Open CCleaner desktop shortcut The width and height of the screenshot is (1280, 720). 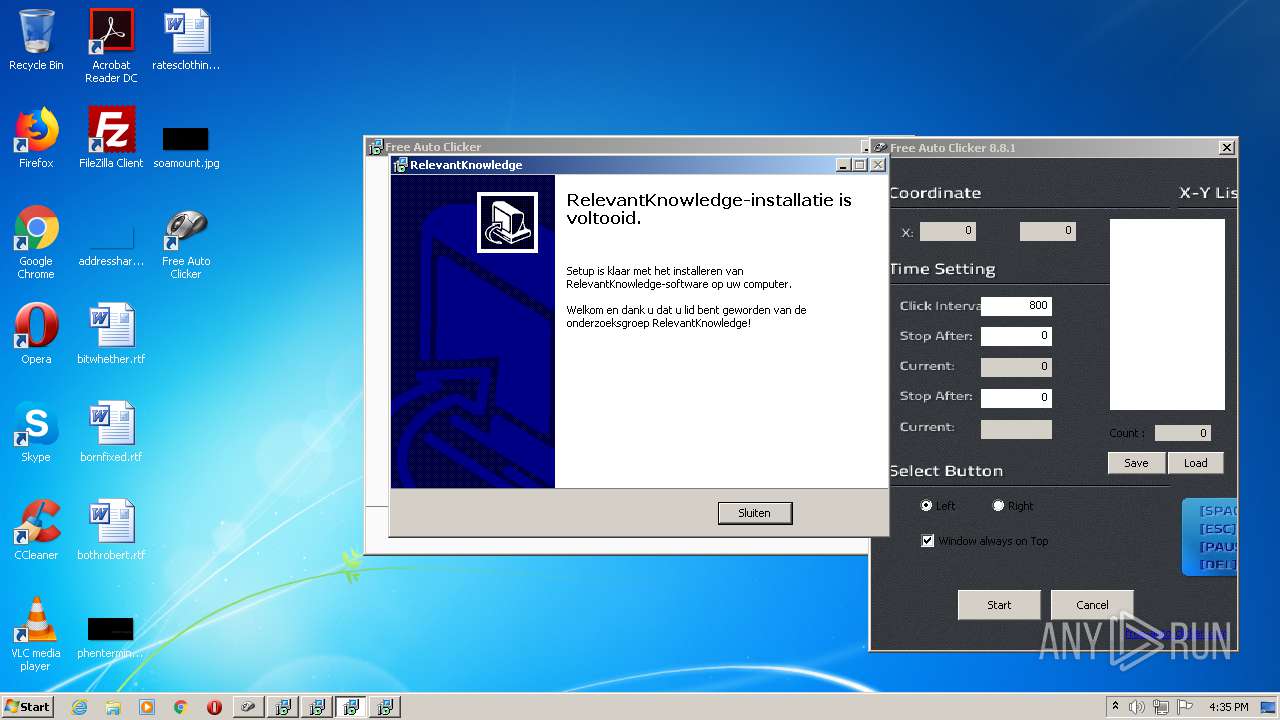(x=36, y=530)
